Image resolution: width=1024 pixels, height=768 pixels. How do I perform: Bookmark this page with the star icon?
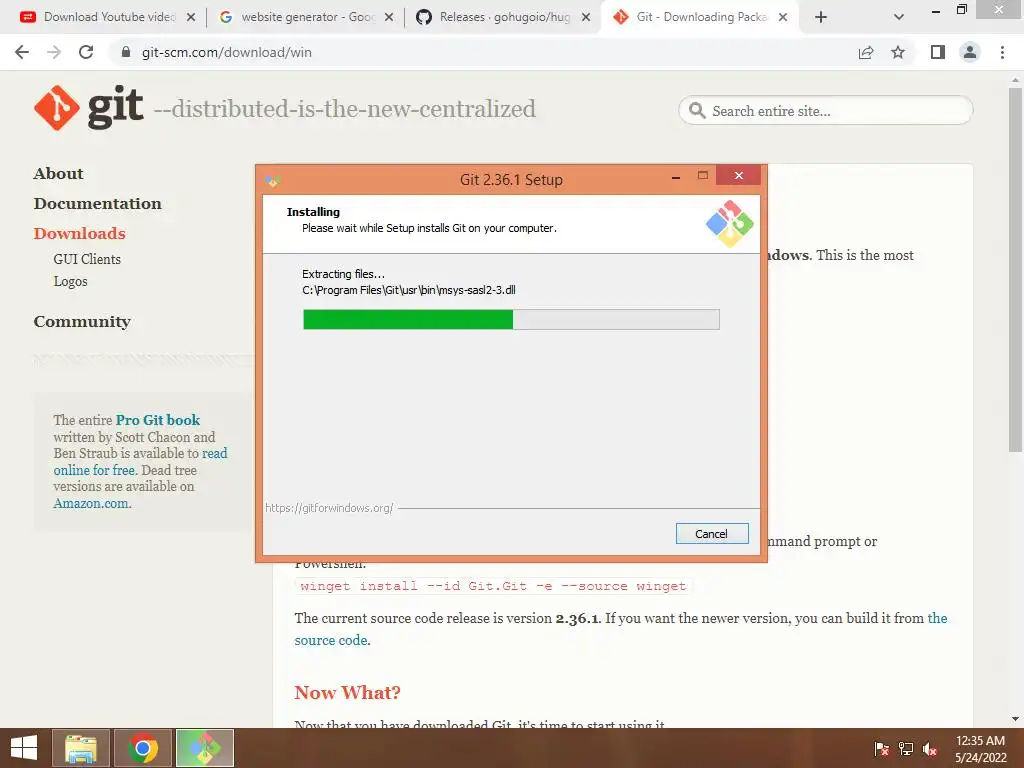pyautogui.click(x=898, y=52)
